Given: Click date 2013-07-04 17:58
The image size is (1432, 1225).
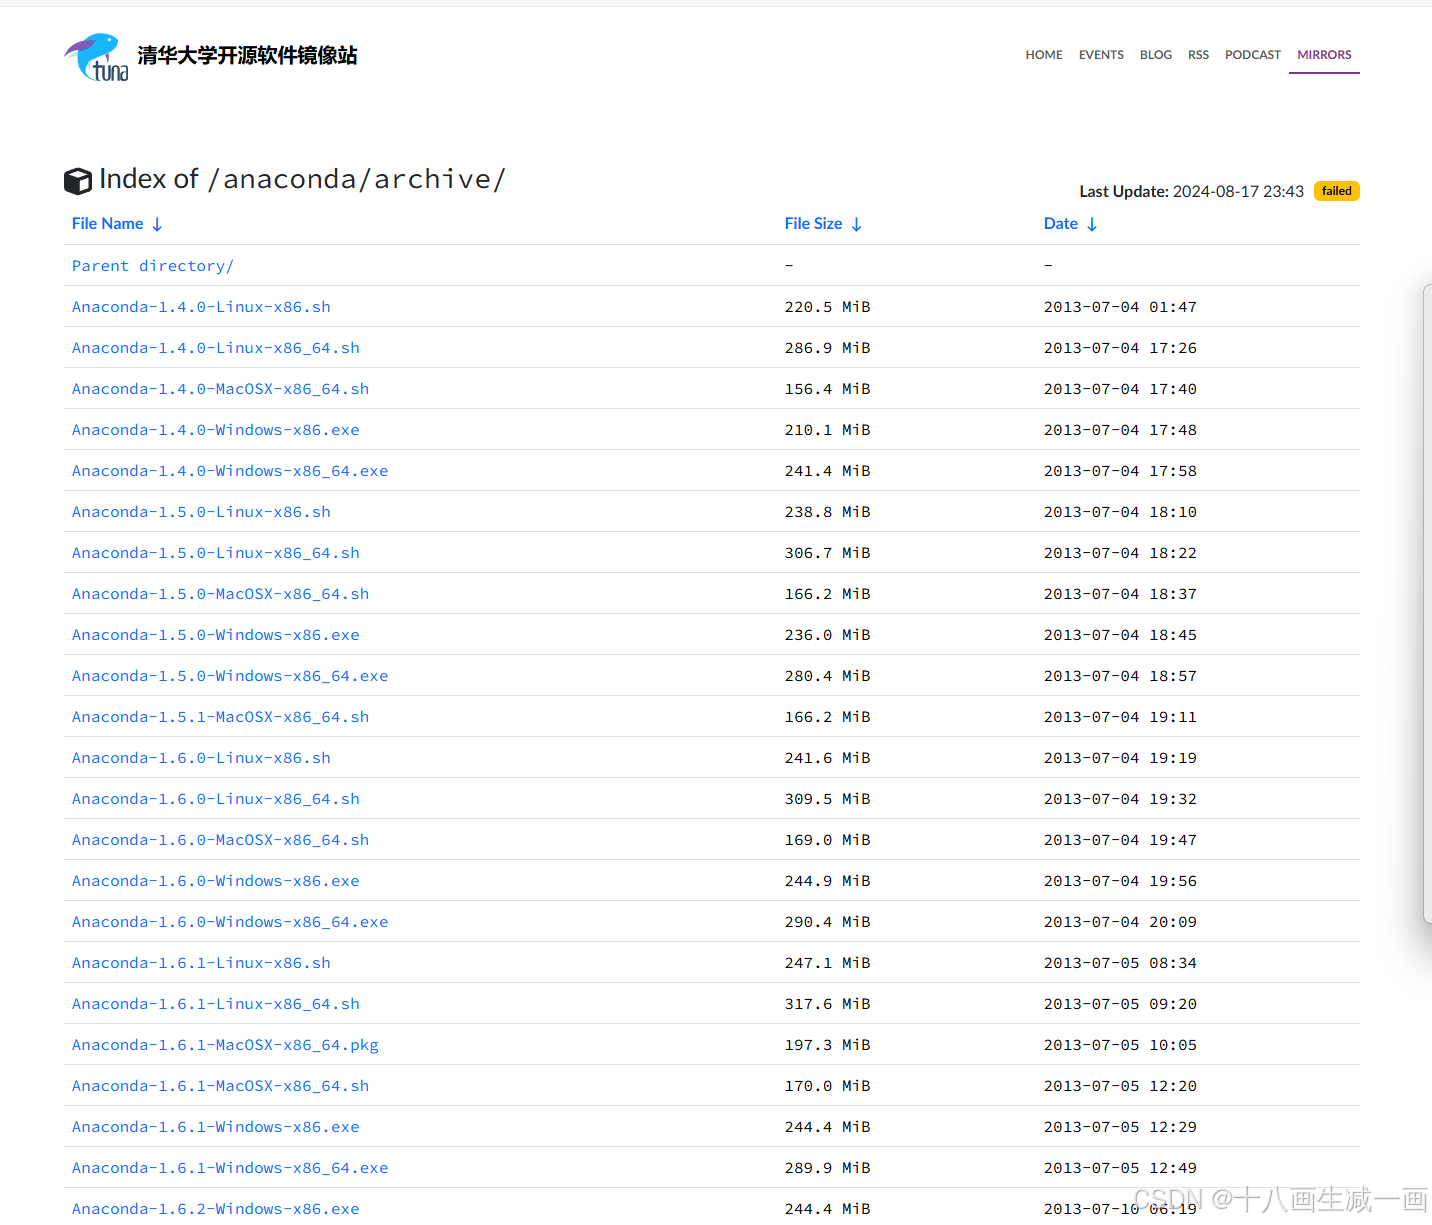Looking at the screenshot, I should click(x=1120, y=471).
